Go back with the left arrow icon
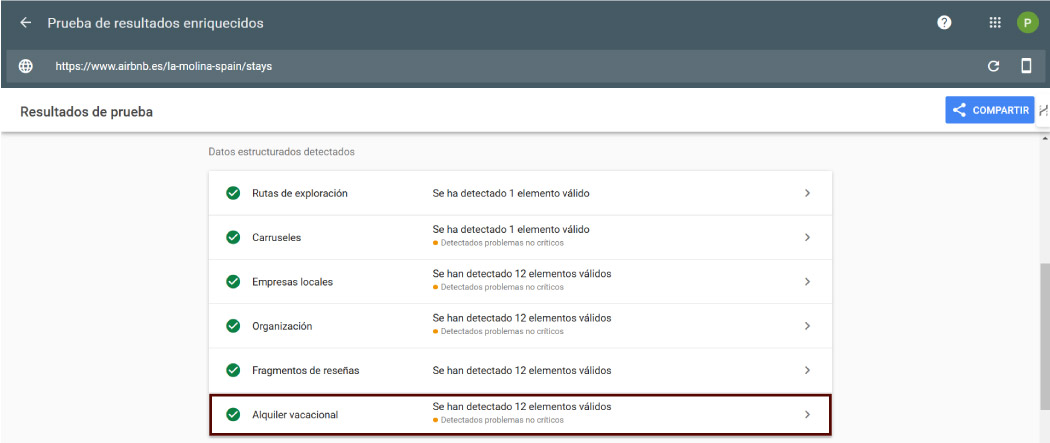 pyautogui.click(x=25, y=23)
